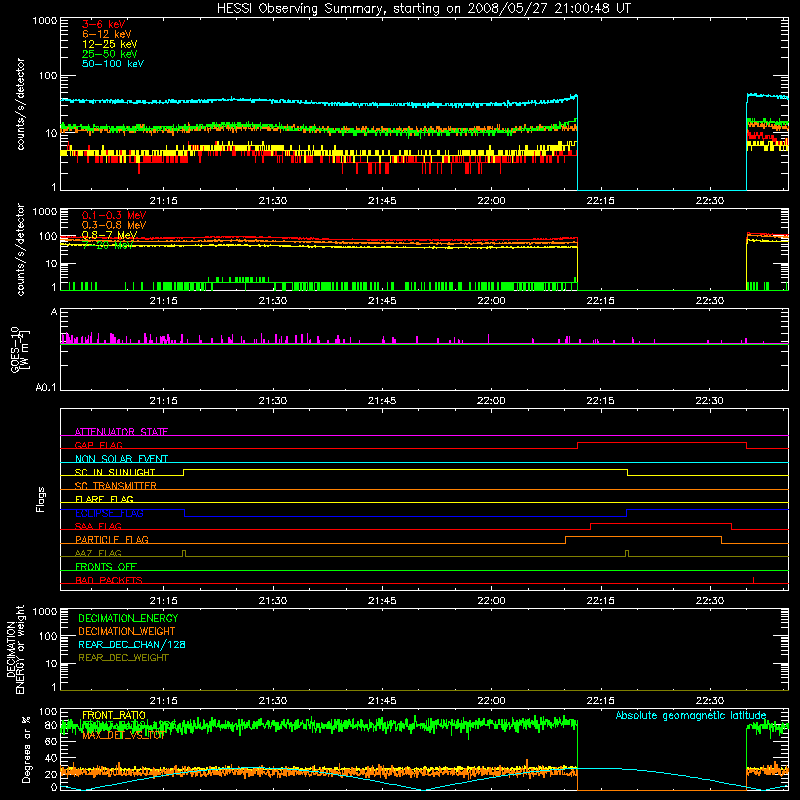
Task: Click the green 7-20 MeV legend label
Action: (108, 245)
